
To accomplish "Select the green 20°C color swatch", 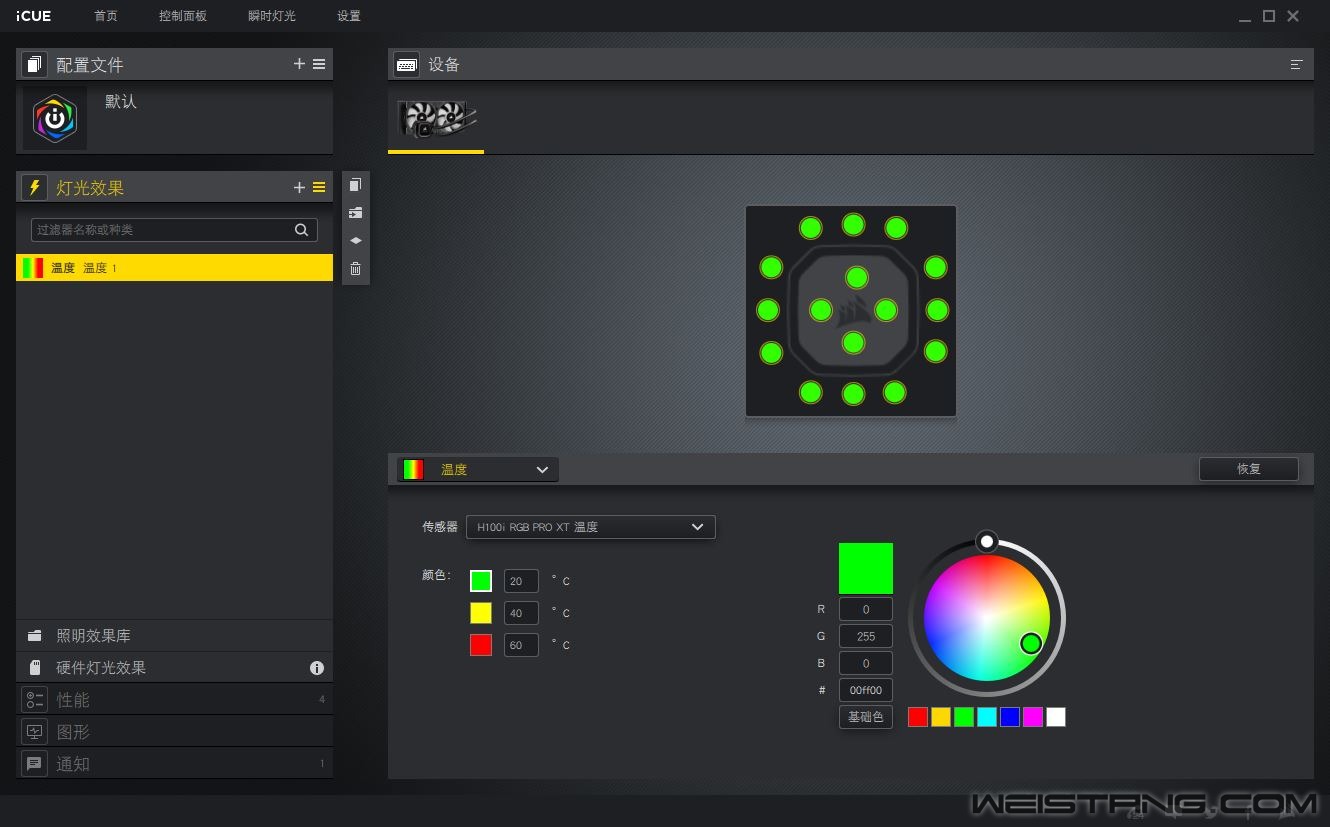I will click(x=481, y=581).
